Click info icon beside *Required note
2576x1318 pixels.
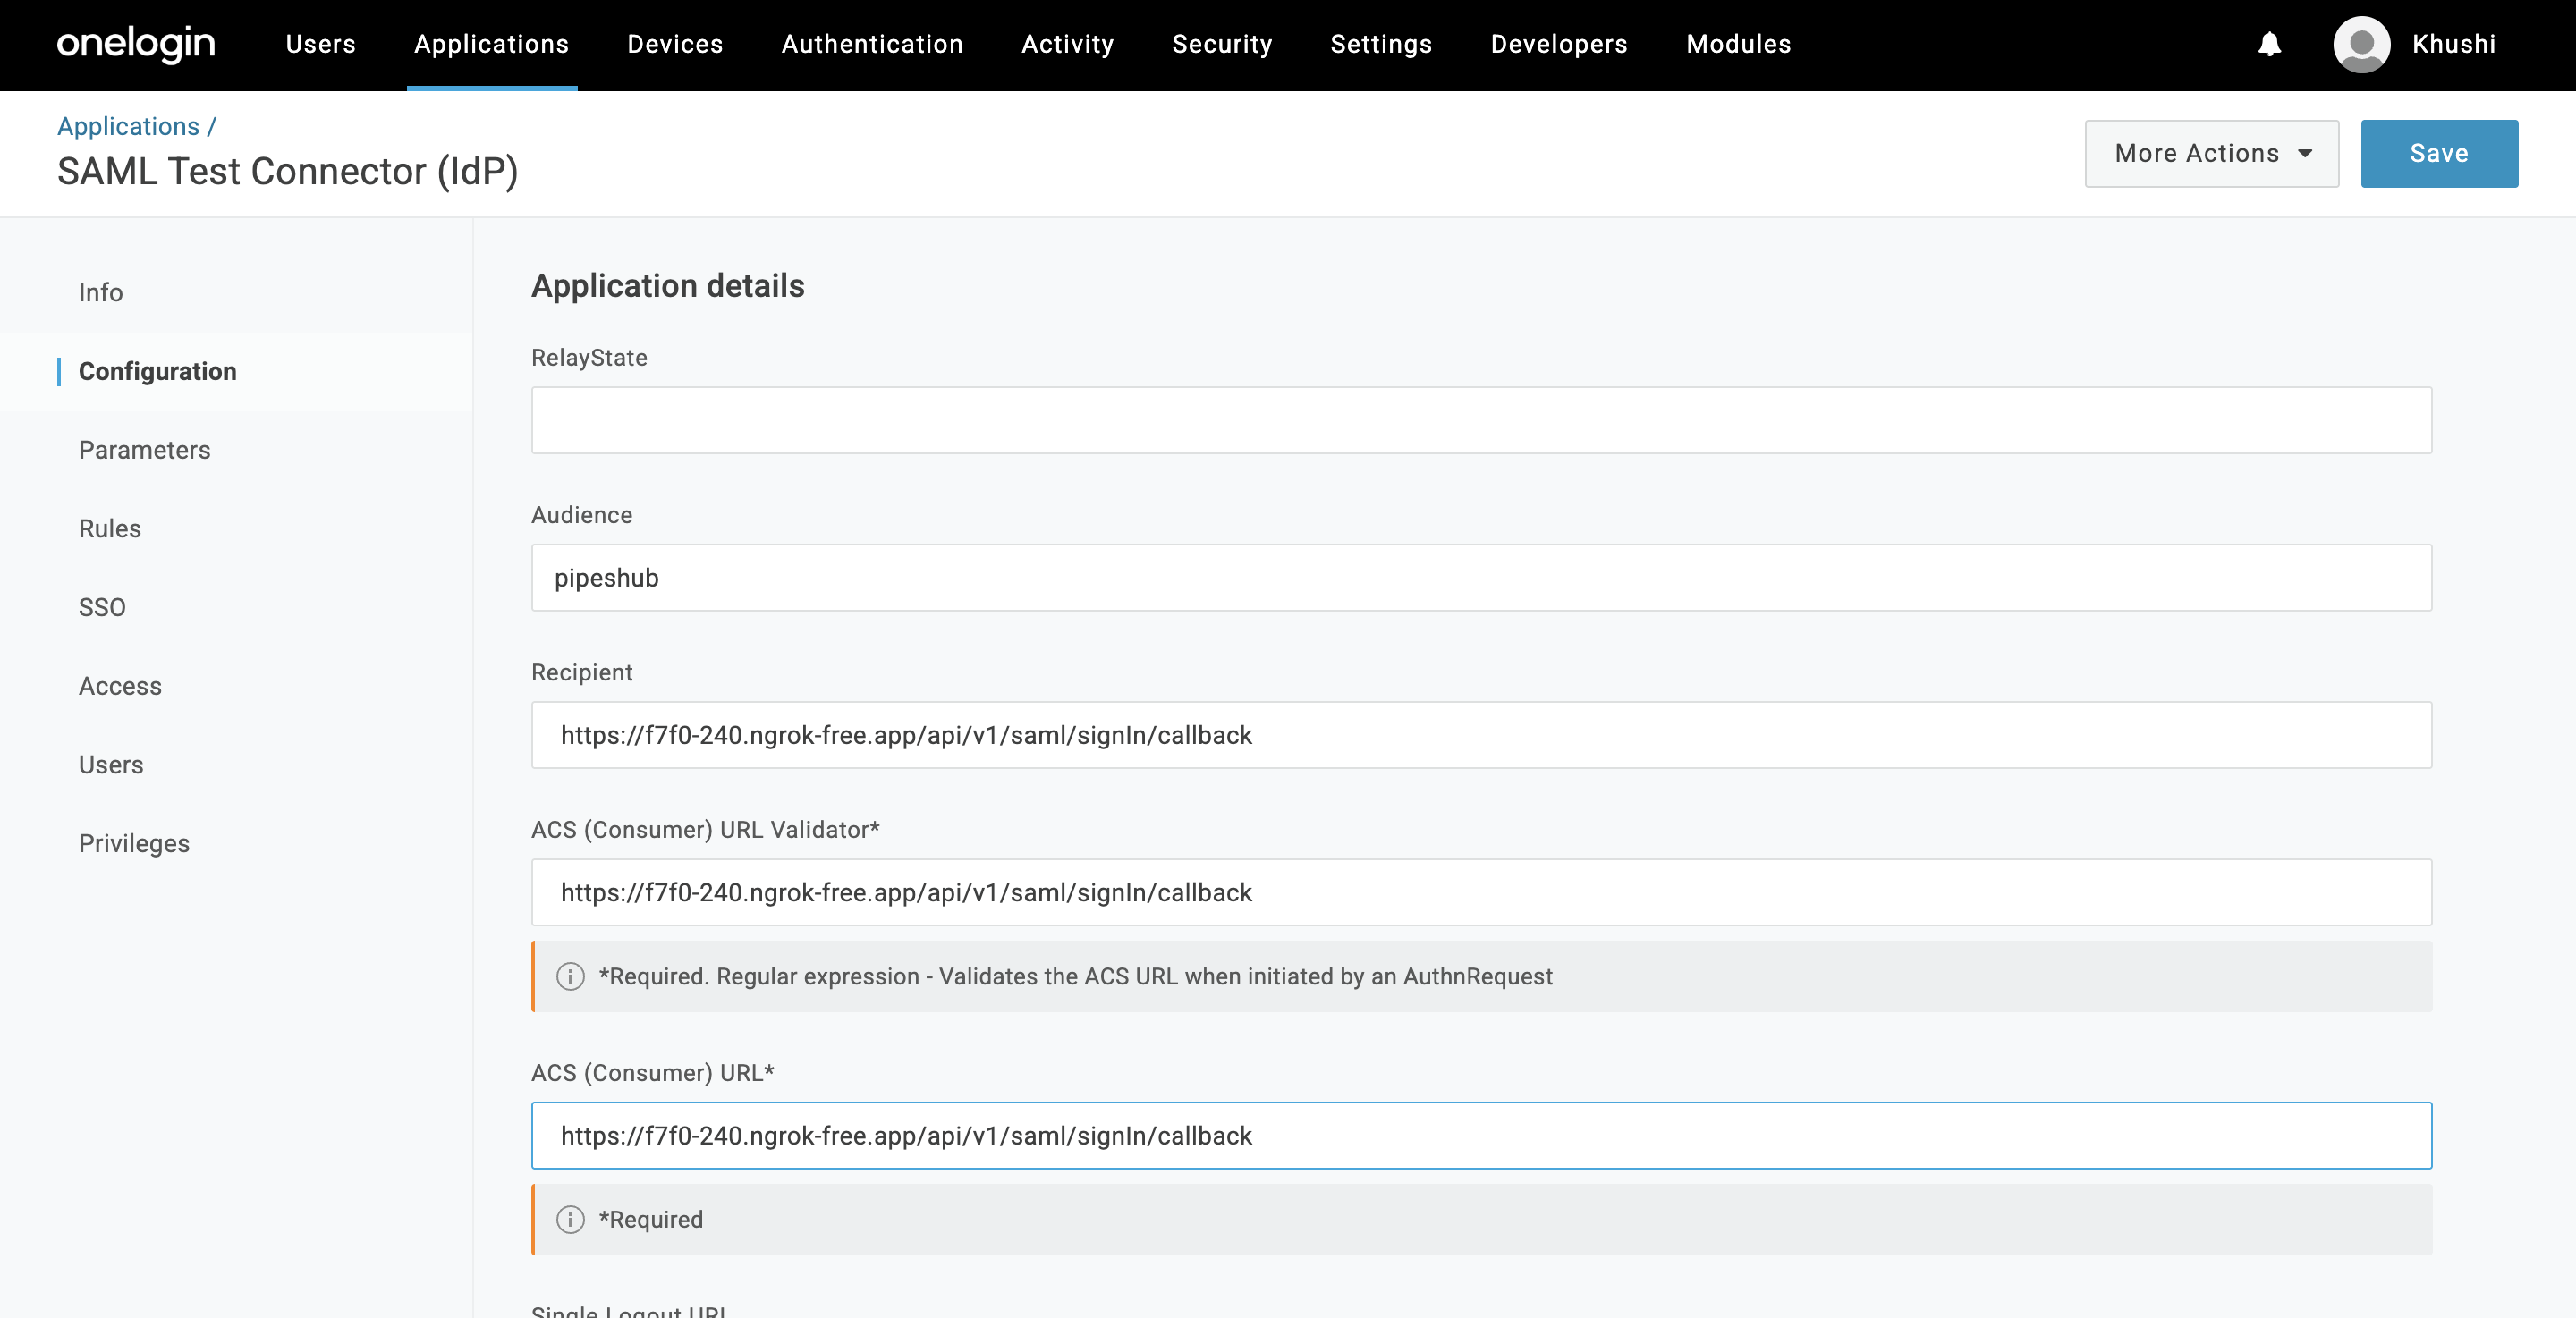(570, 1219)
